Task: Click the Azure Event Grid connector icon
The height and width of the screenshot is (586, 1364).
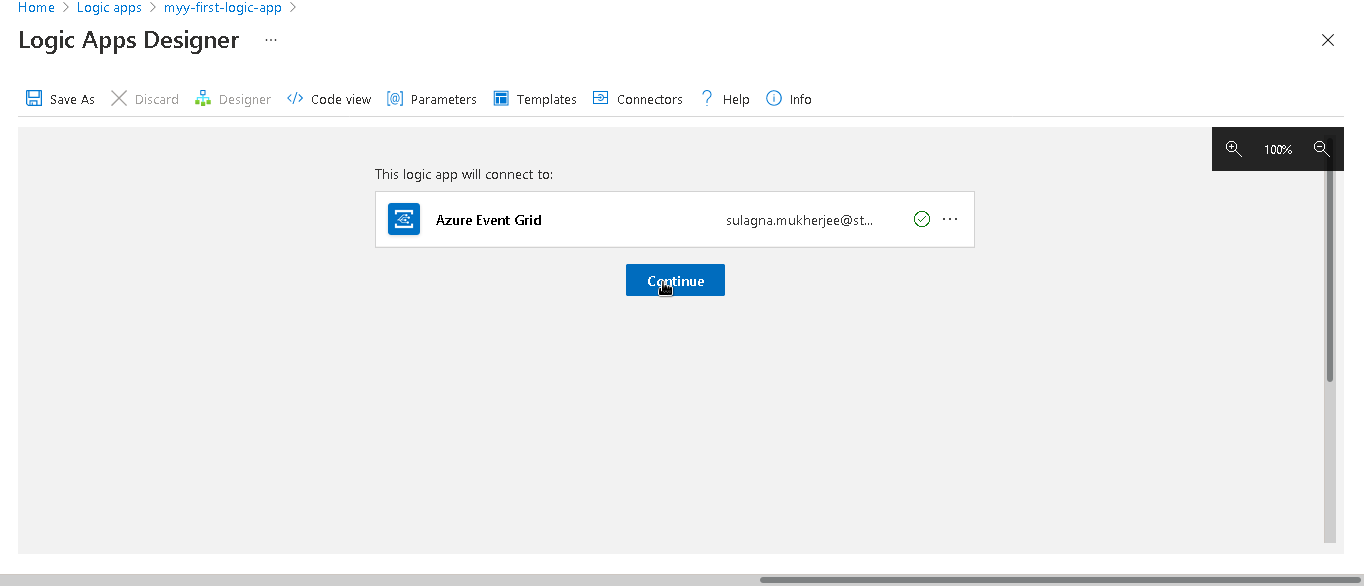Action: pos(404,219)
